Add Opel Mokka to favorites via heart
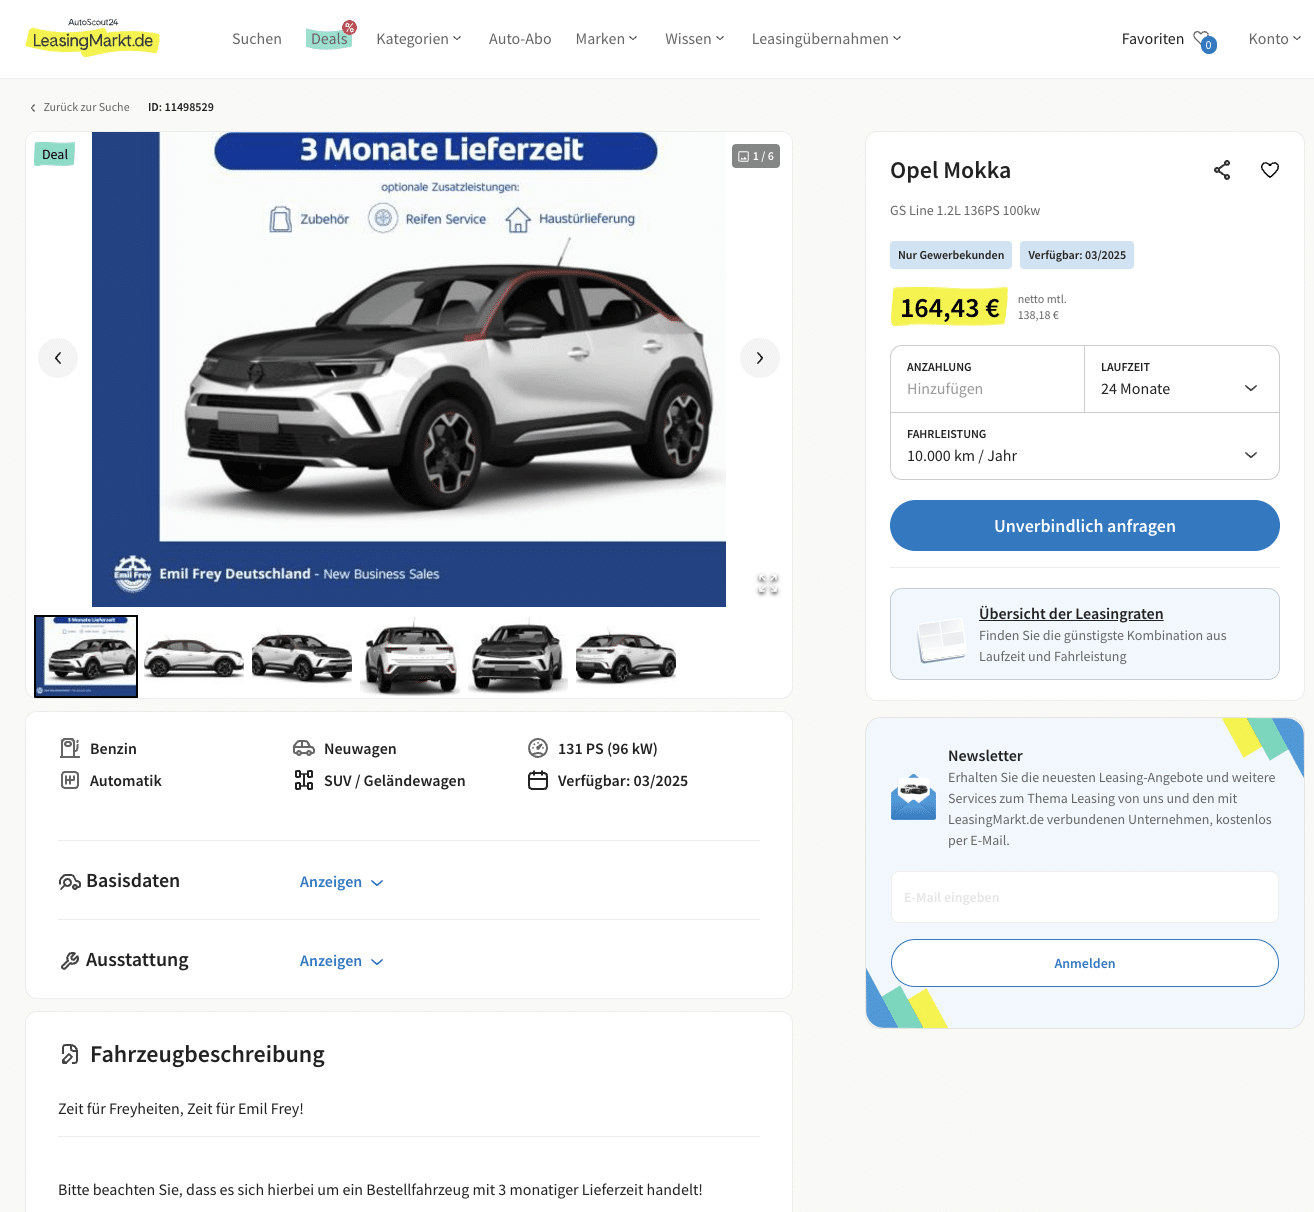Viewport: 1314px width, 1212px height. point(1270,170)
